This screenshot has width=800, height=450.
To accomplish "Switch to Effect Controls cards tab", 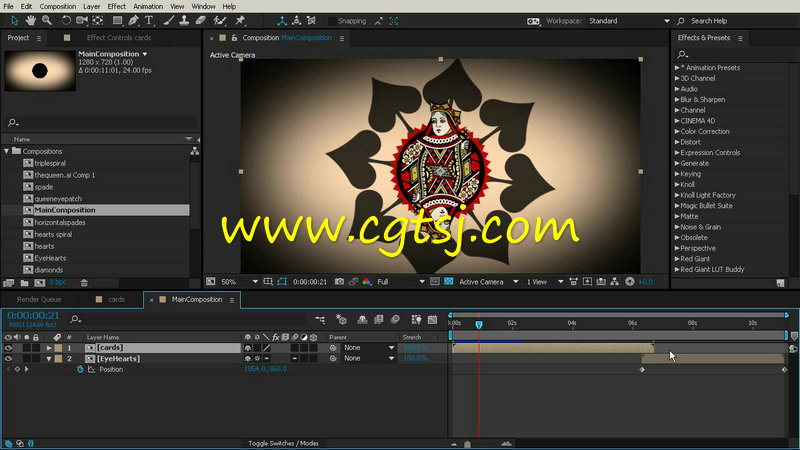I will 118,38.
